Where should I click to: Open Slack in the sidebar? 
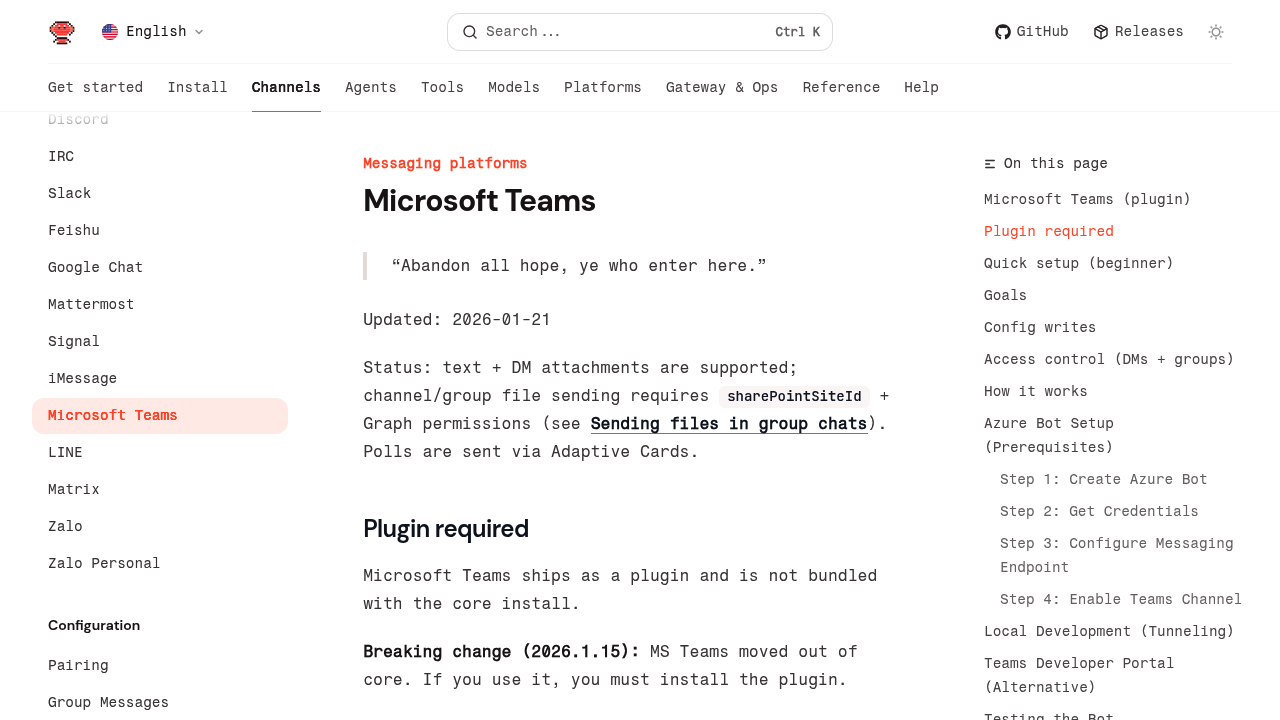pos(70,193)
